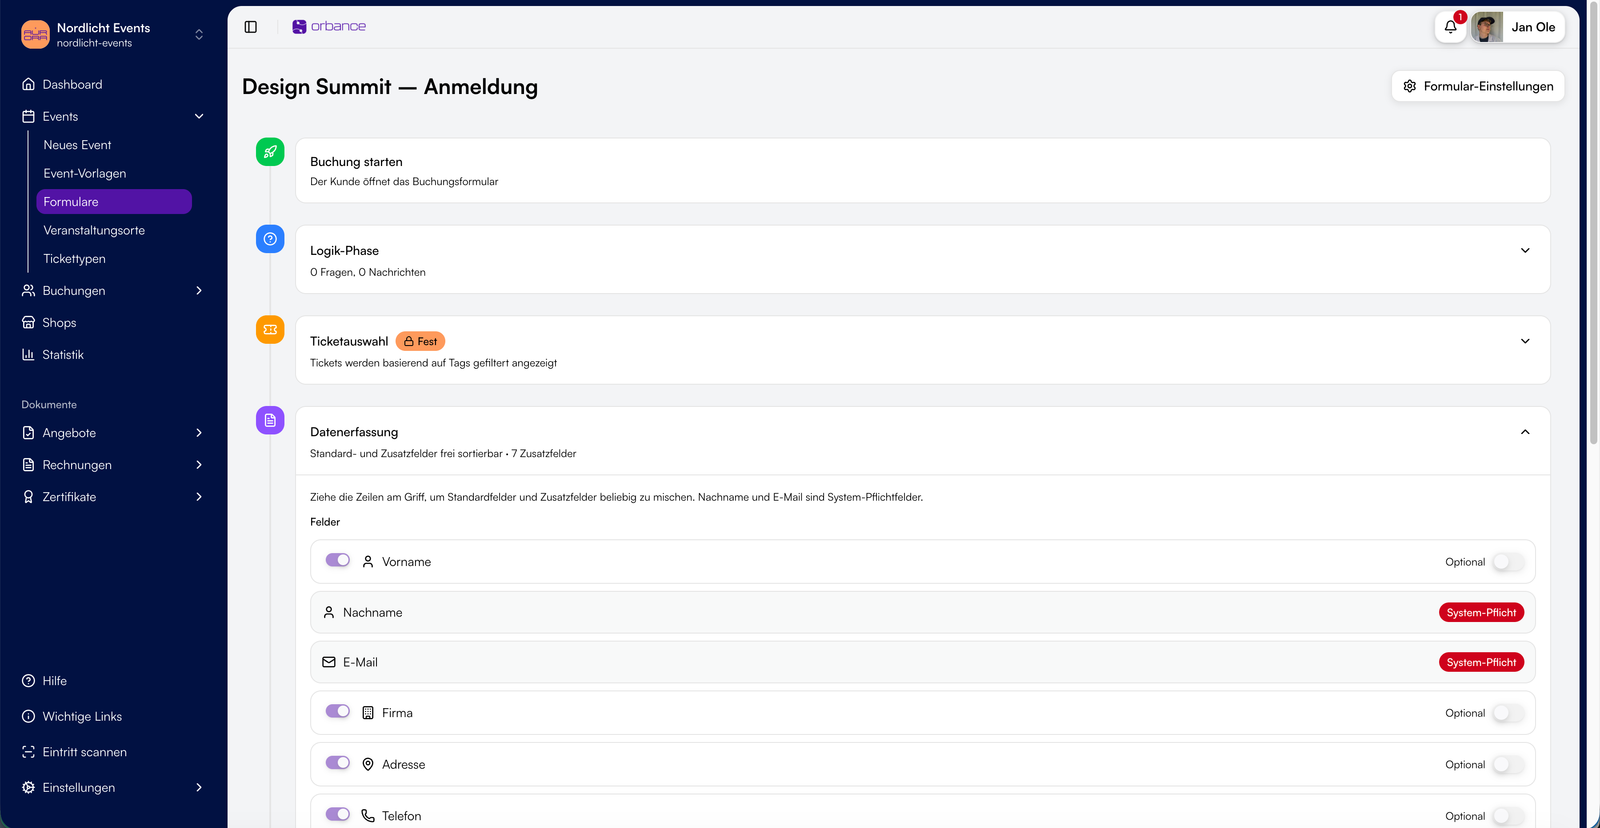
Task: Click the Dashboard home icon
Action: [28, 85]
